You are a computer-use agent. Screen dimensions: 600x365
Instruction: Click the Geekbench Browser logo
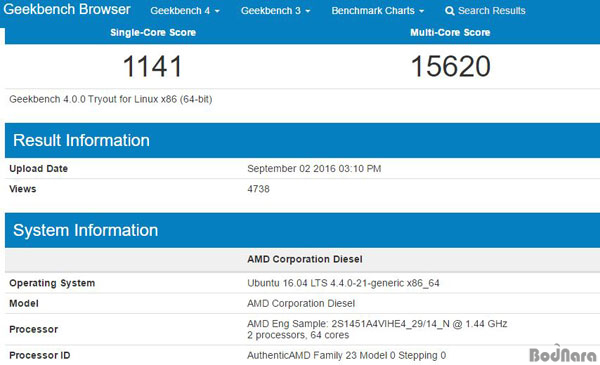[x=67, y=9]
